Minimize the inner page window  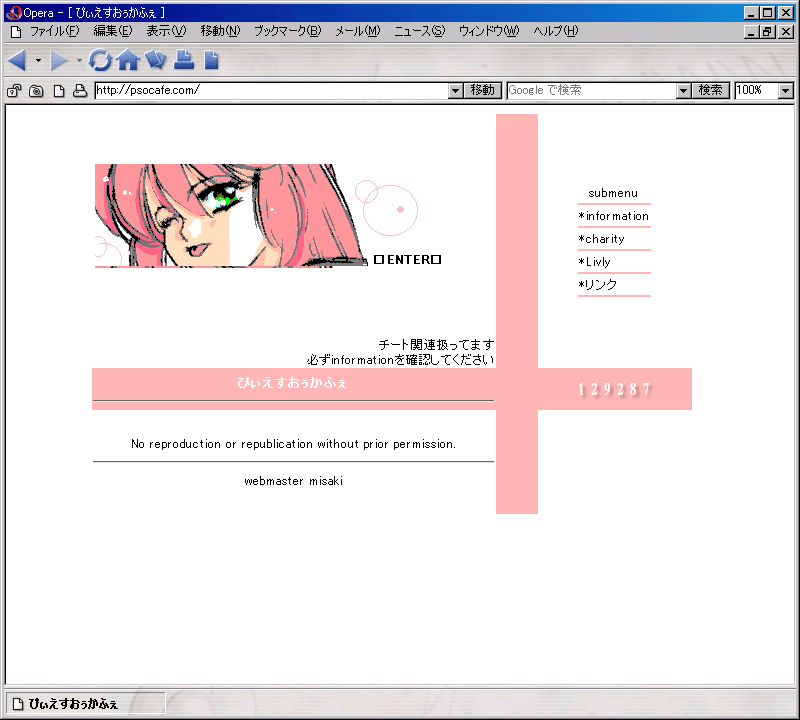(751, 32)
